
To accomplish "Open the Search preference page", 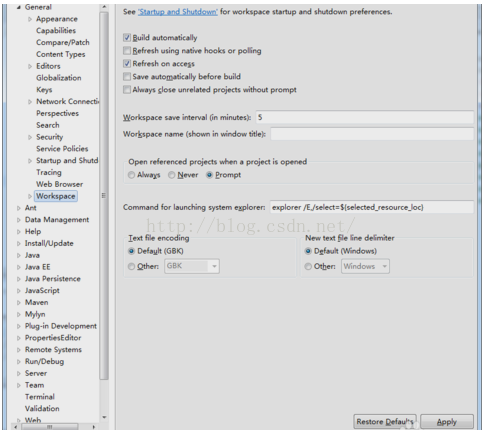I will [48, 125].
